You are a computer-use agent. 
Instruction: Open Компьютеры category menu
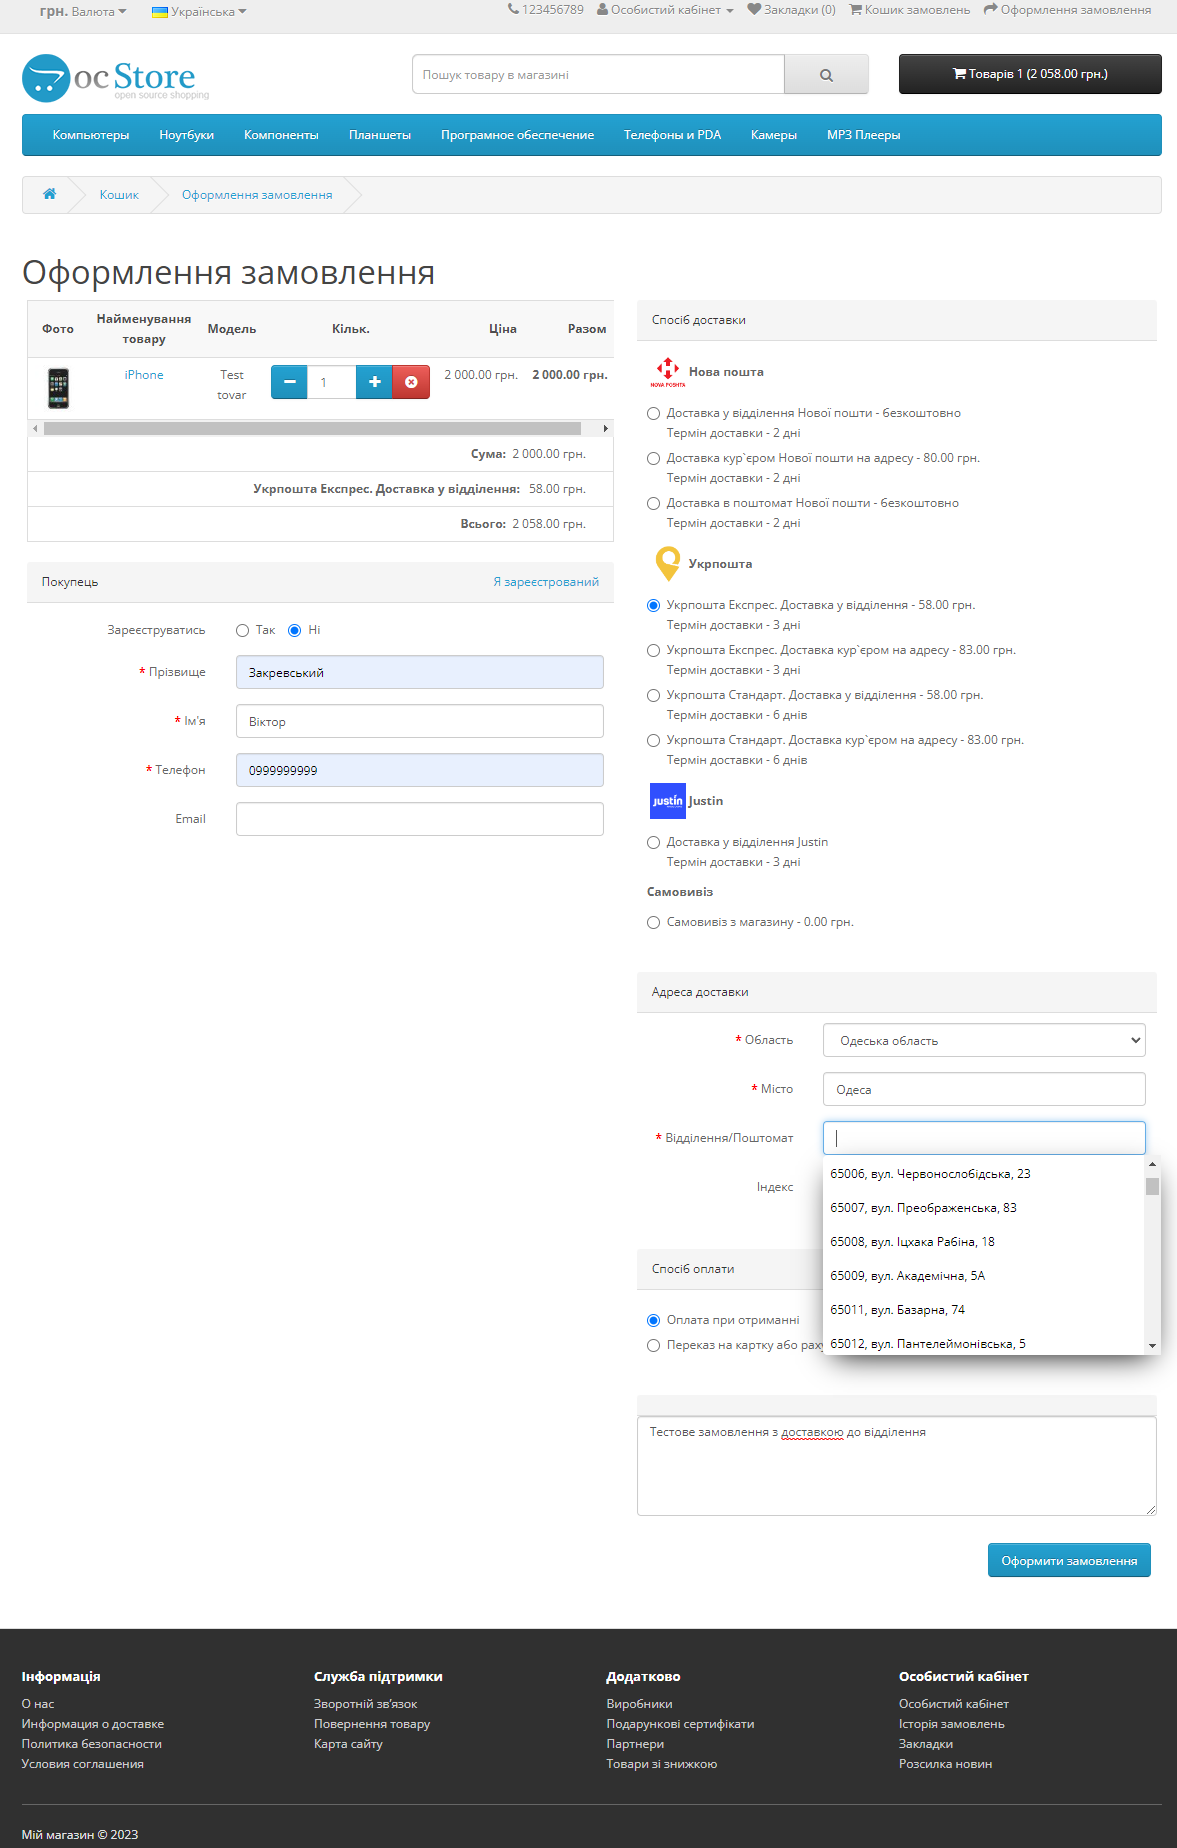[91, 135]
